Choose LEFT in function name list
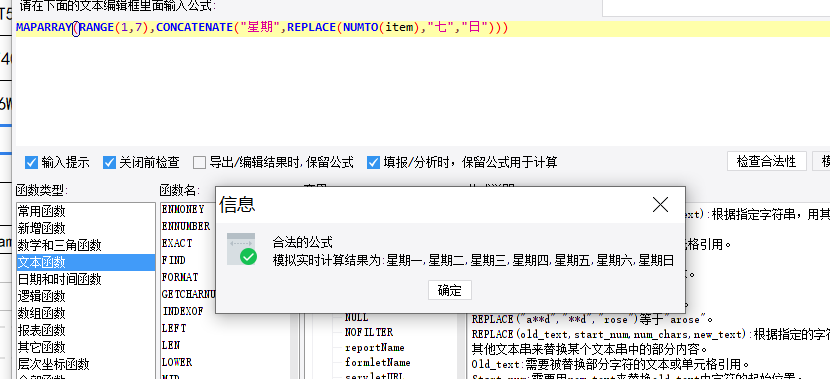The image size is (830, 379). tap(174, 328)
